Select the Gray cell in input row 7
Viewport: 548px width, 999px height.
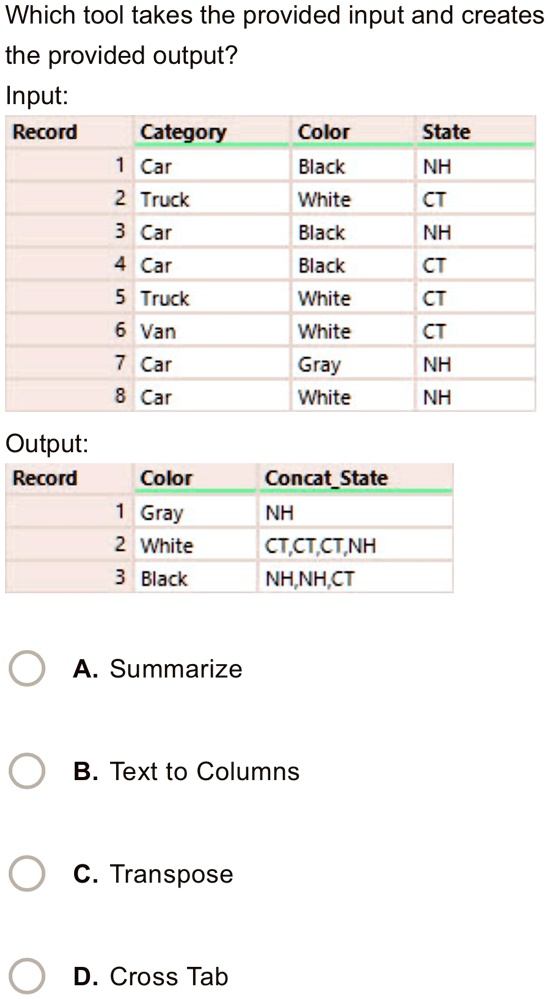[x=353, y=364]
